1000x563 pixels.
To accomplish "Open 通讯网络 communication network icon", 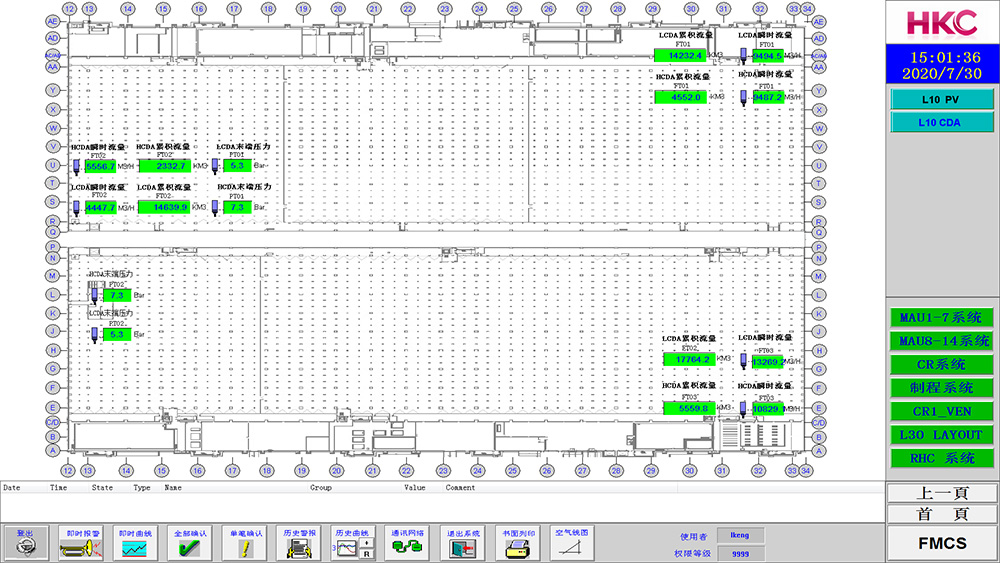I will coord(408,547).
